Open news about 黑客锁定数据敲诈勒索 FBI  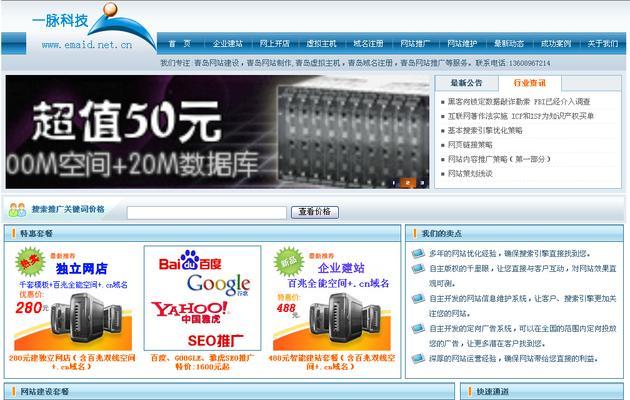pos(519,102)
